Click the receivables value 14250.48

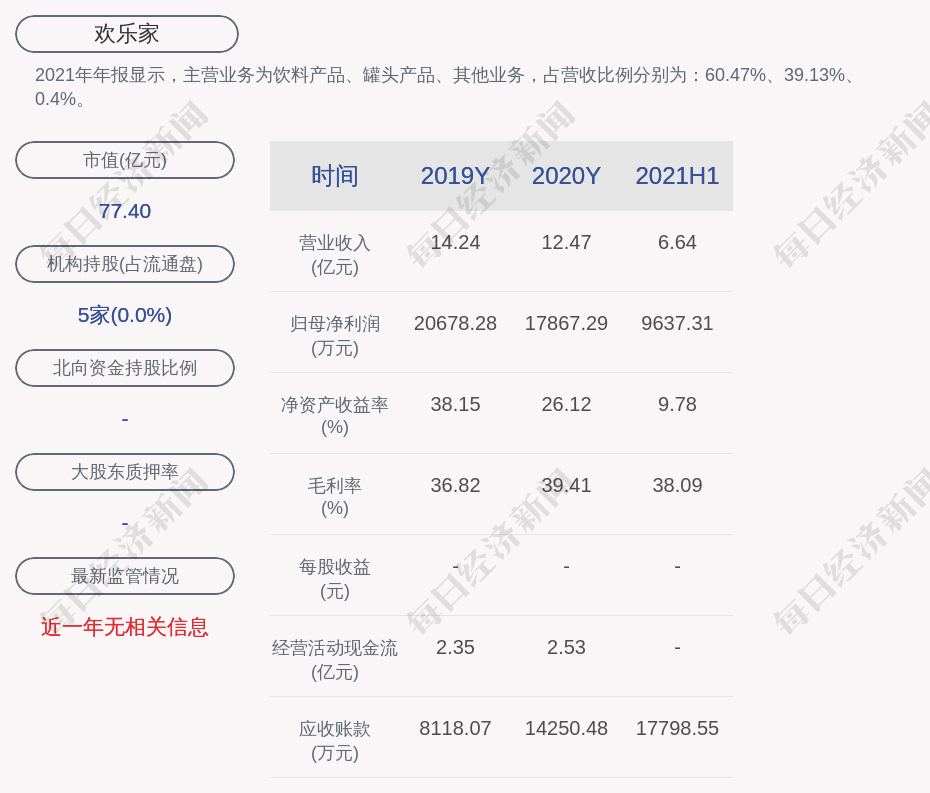pyautogui.click(x=566, y=728)
